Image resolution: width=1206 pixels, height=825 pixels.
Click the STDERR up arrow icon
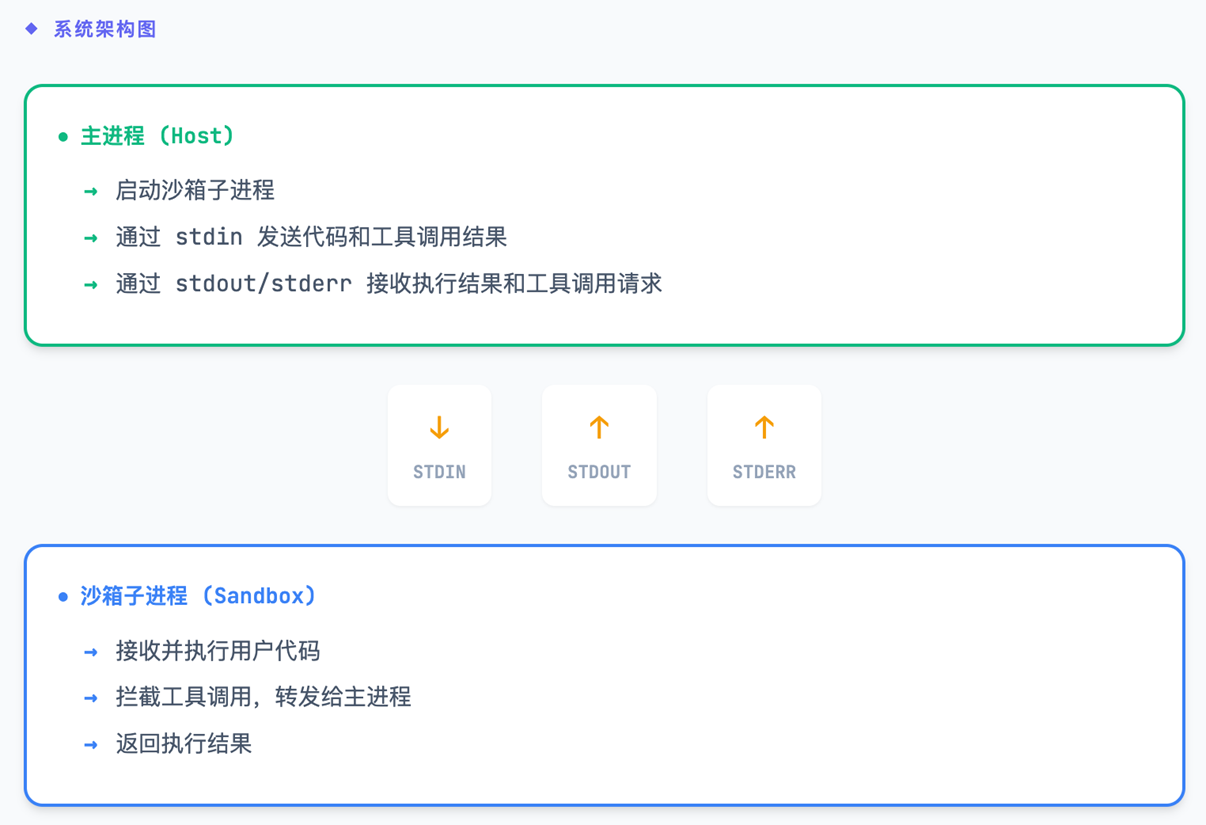tap(764, 428)
